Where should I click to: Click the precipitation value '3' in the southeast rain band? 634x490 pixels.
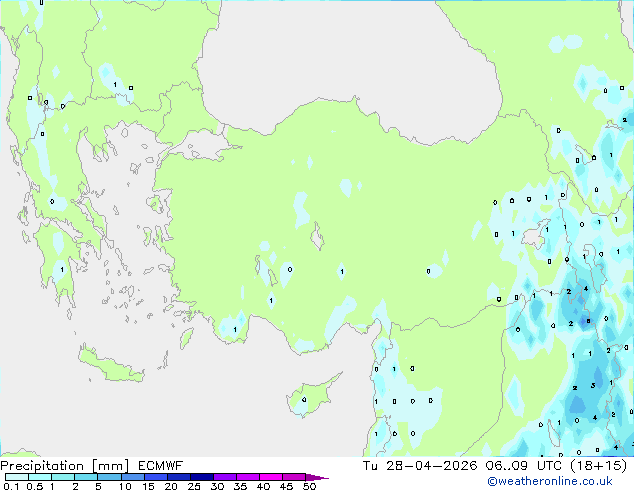pos(593,385)
